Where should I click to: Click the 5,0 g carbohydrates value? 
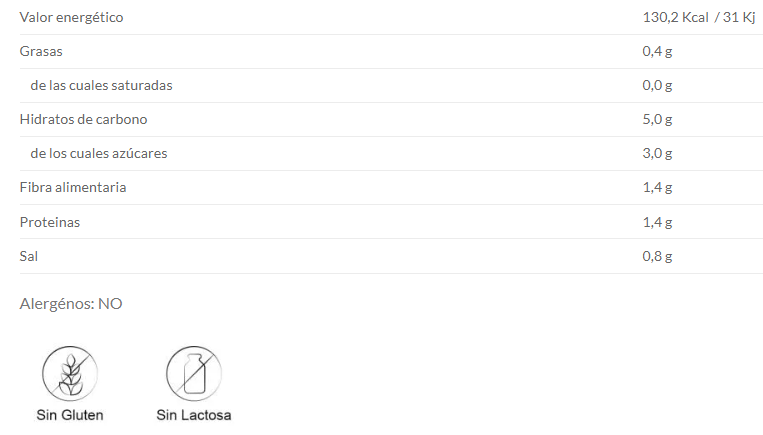coord(657,119)
